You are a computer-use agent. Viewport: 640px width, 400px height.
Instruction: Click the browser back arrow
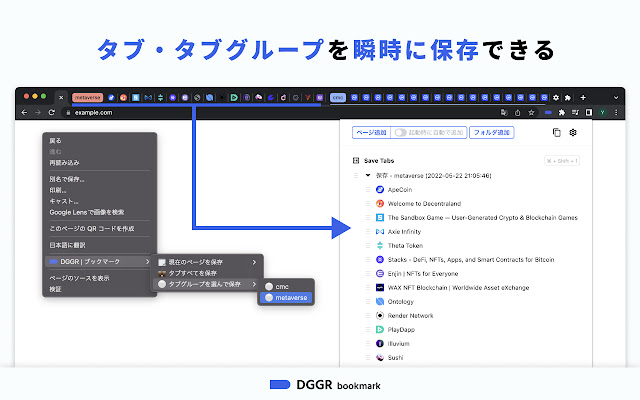(24, 112)
